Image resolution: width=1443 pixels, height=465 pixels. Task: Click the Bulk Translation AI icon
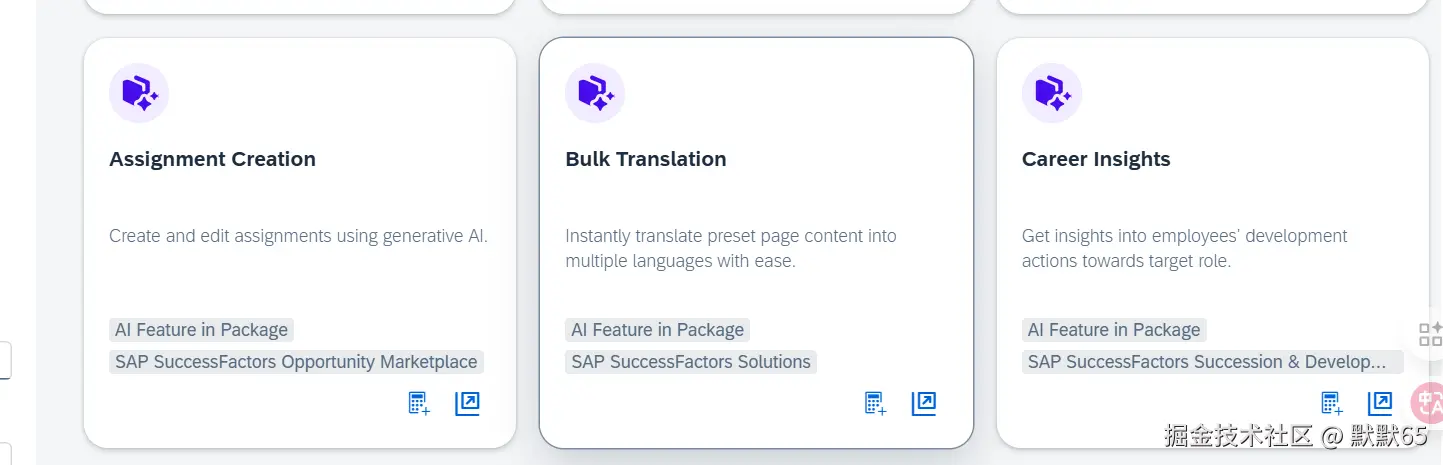coord(595,93)
